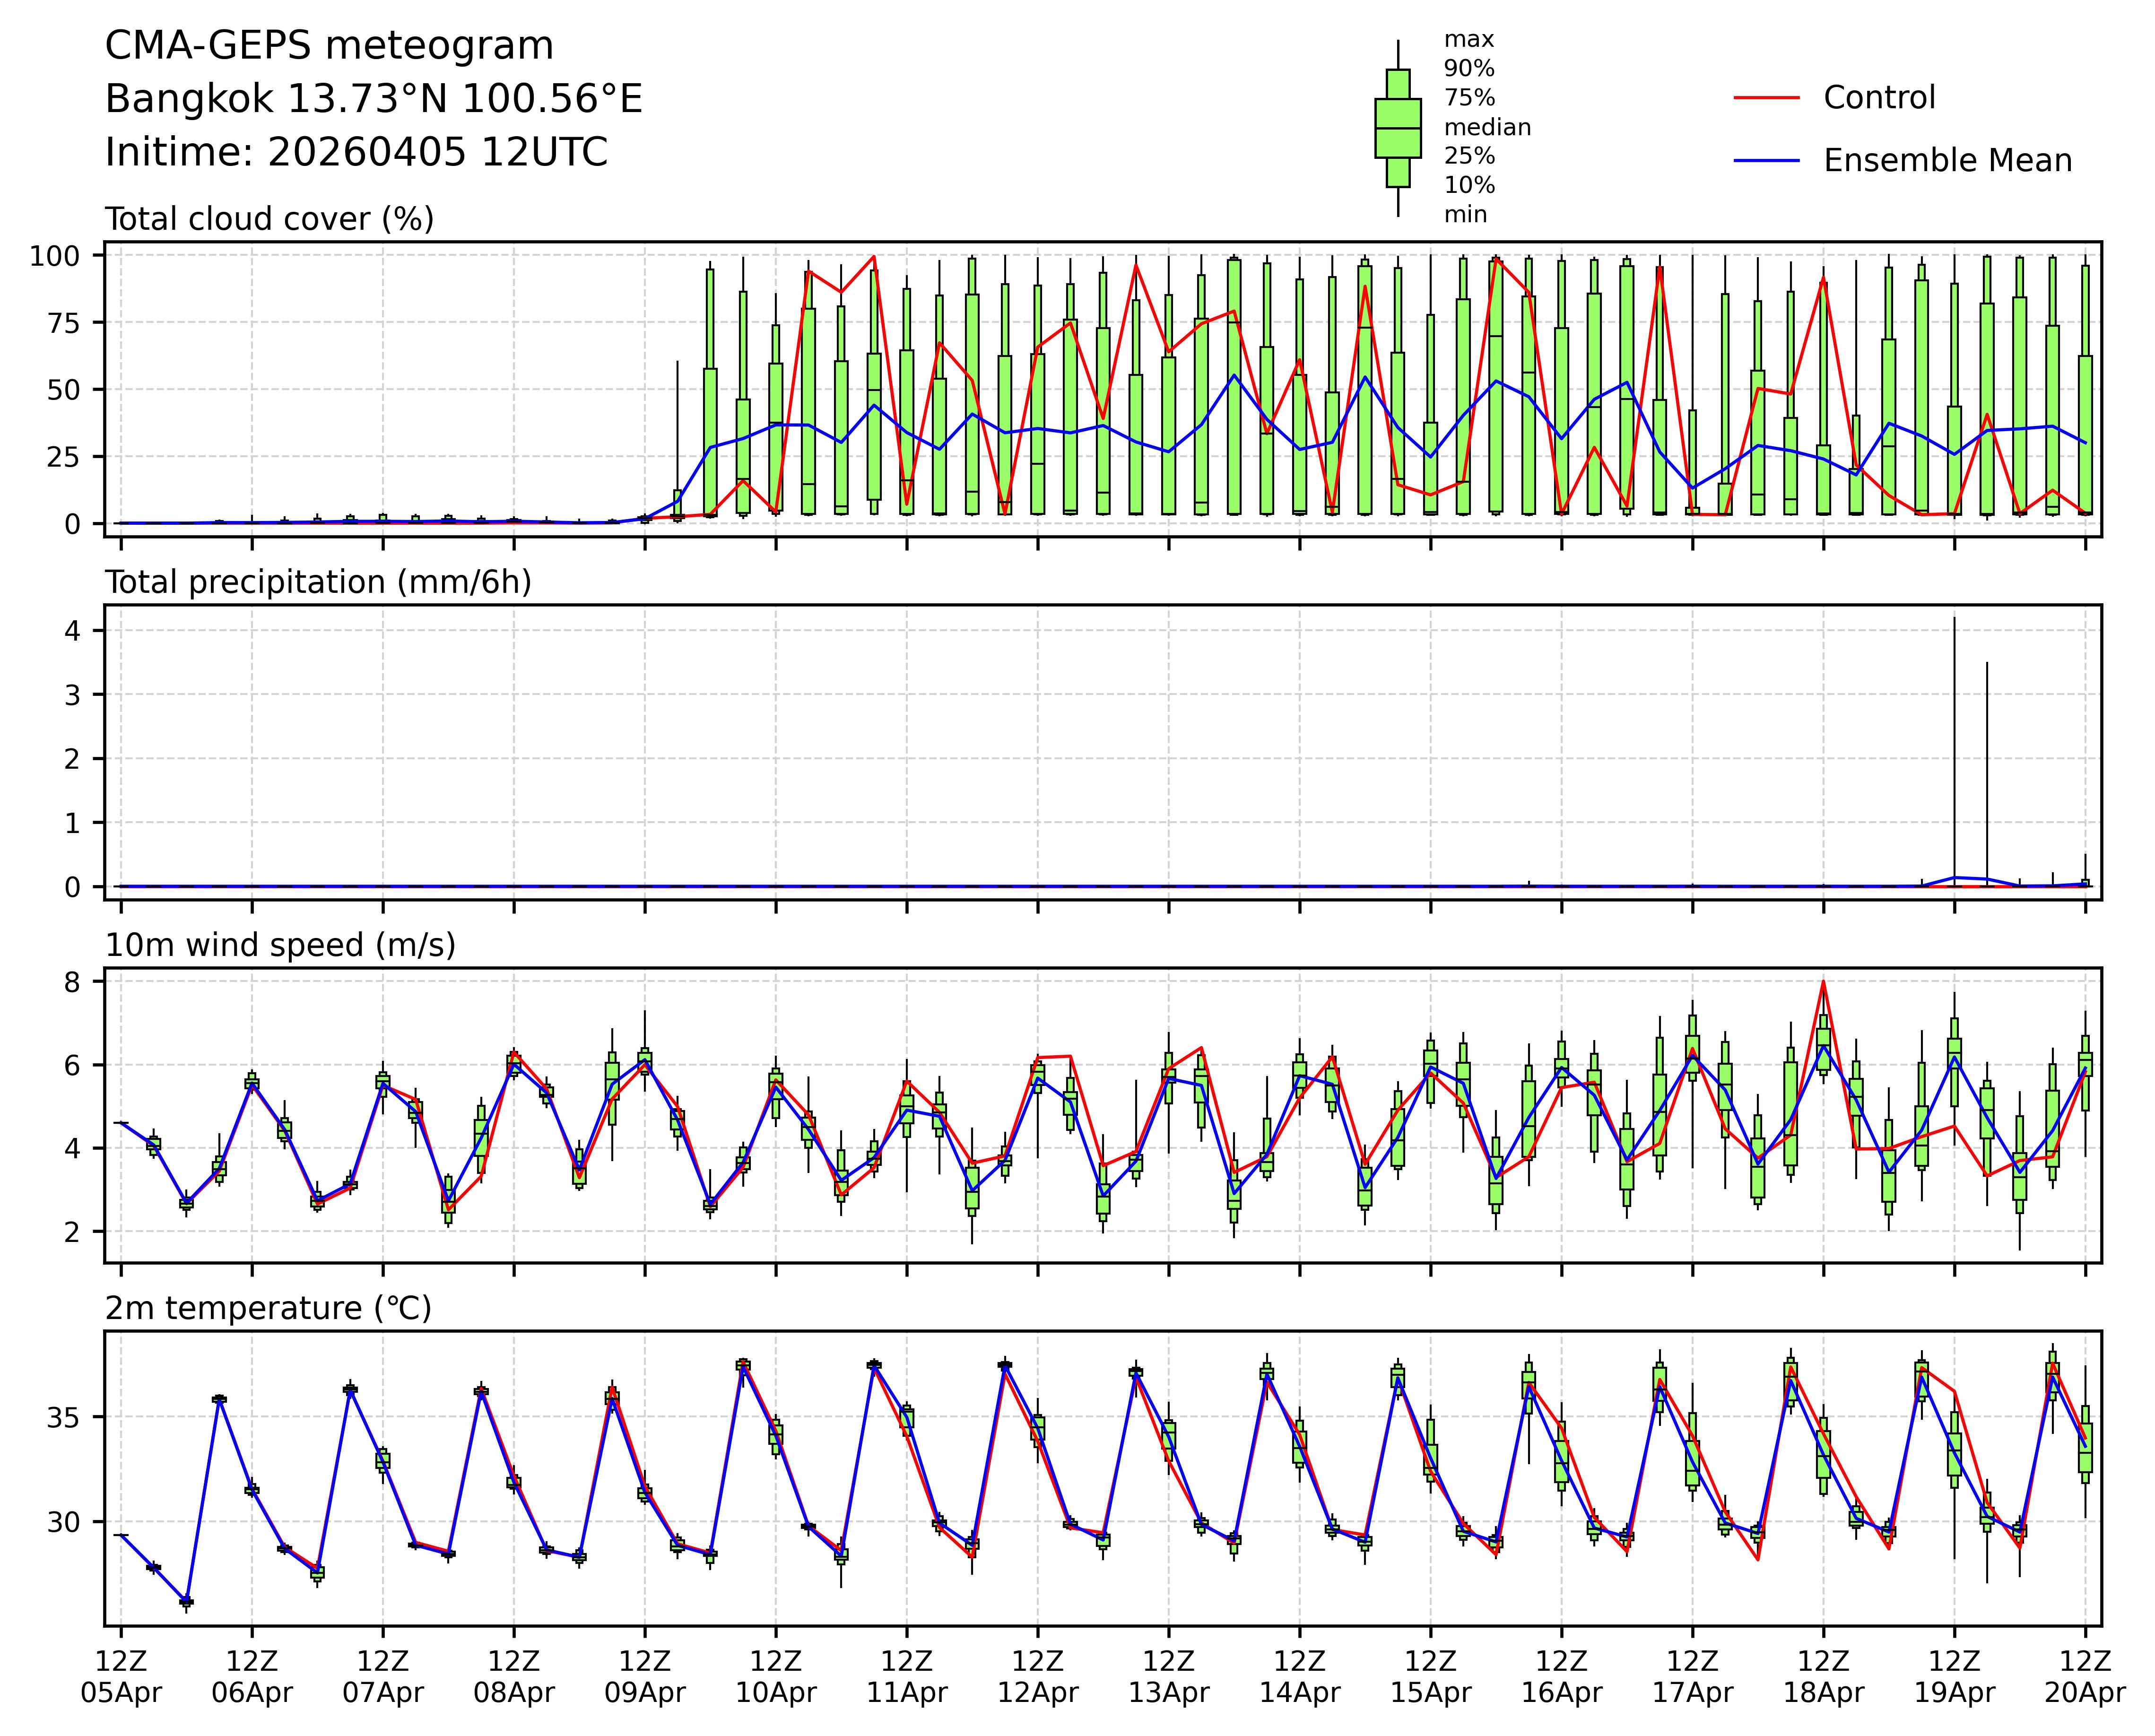Image resolution: width=2155 pixels, height=1736 pixels.
Task: Click the Total cloud cover panel title
Action: click(x=269, y=219)
